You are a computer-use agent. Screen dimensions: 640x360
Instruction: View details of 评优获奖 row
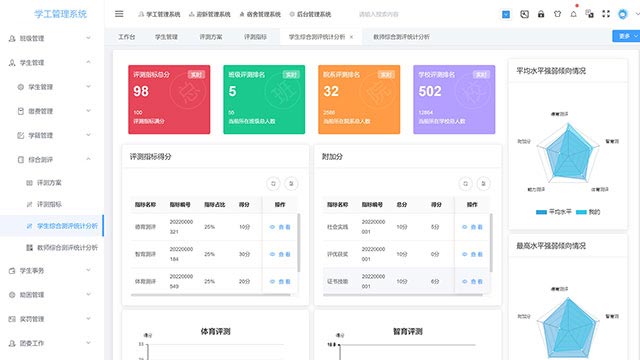coord(472,254)
